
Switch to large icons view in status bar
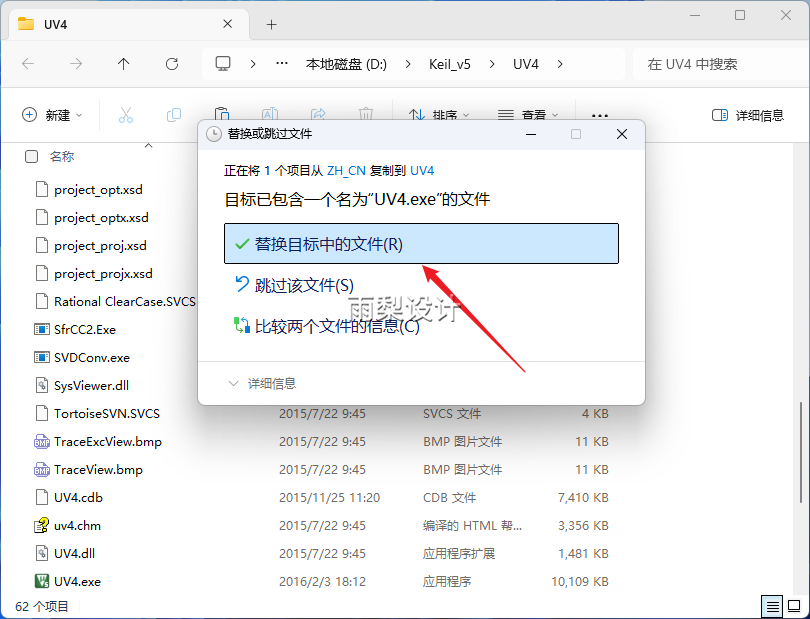(x=793, y=606)
